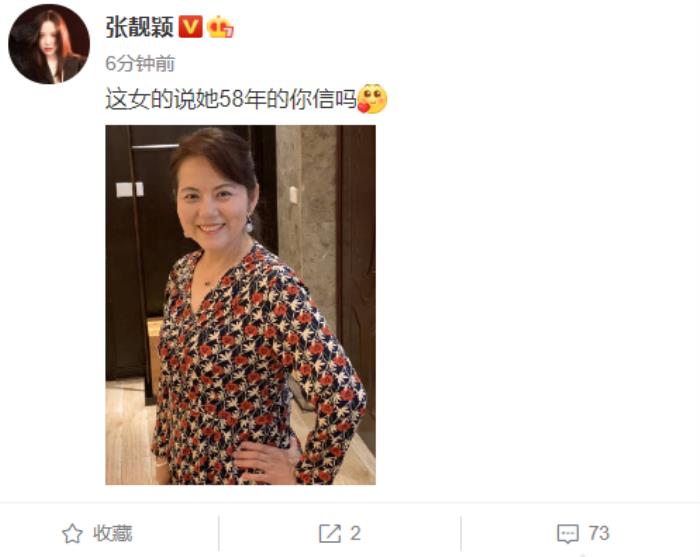Click the repost count 2
Image resolution: width=700 pixels, height=557 pixels.
pos(355,533)
